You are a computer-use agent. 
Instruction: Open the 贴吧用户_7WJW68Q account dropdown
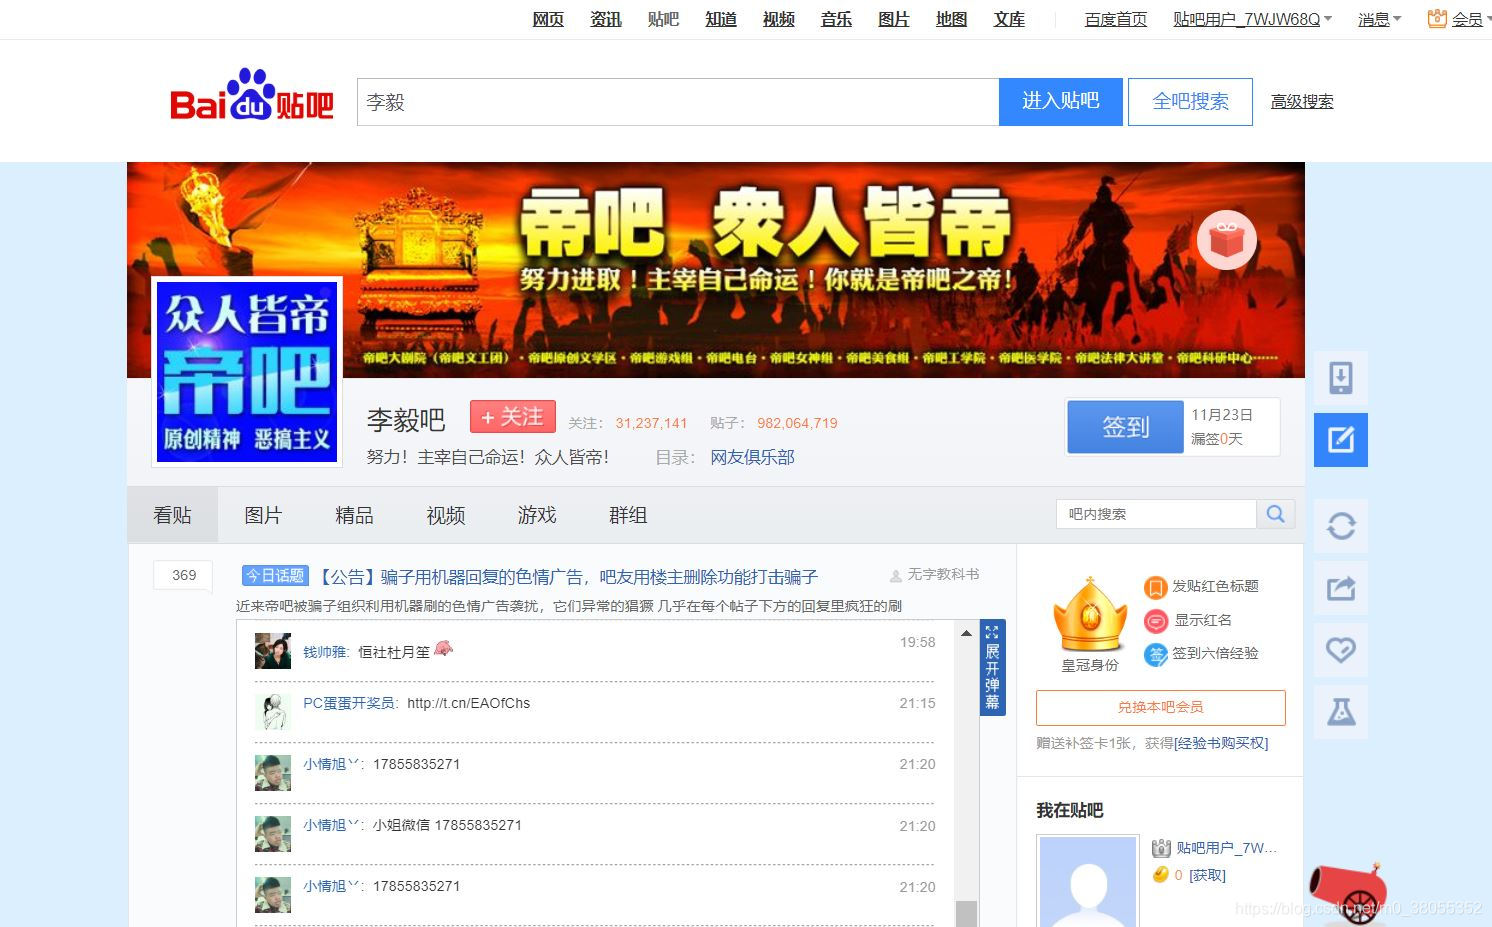1252,19
